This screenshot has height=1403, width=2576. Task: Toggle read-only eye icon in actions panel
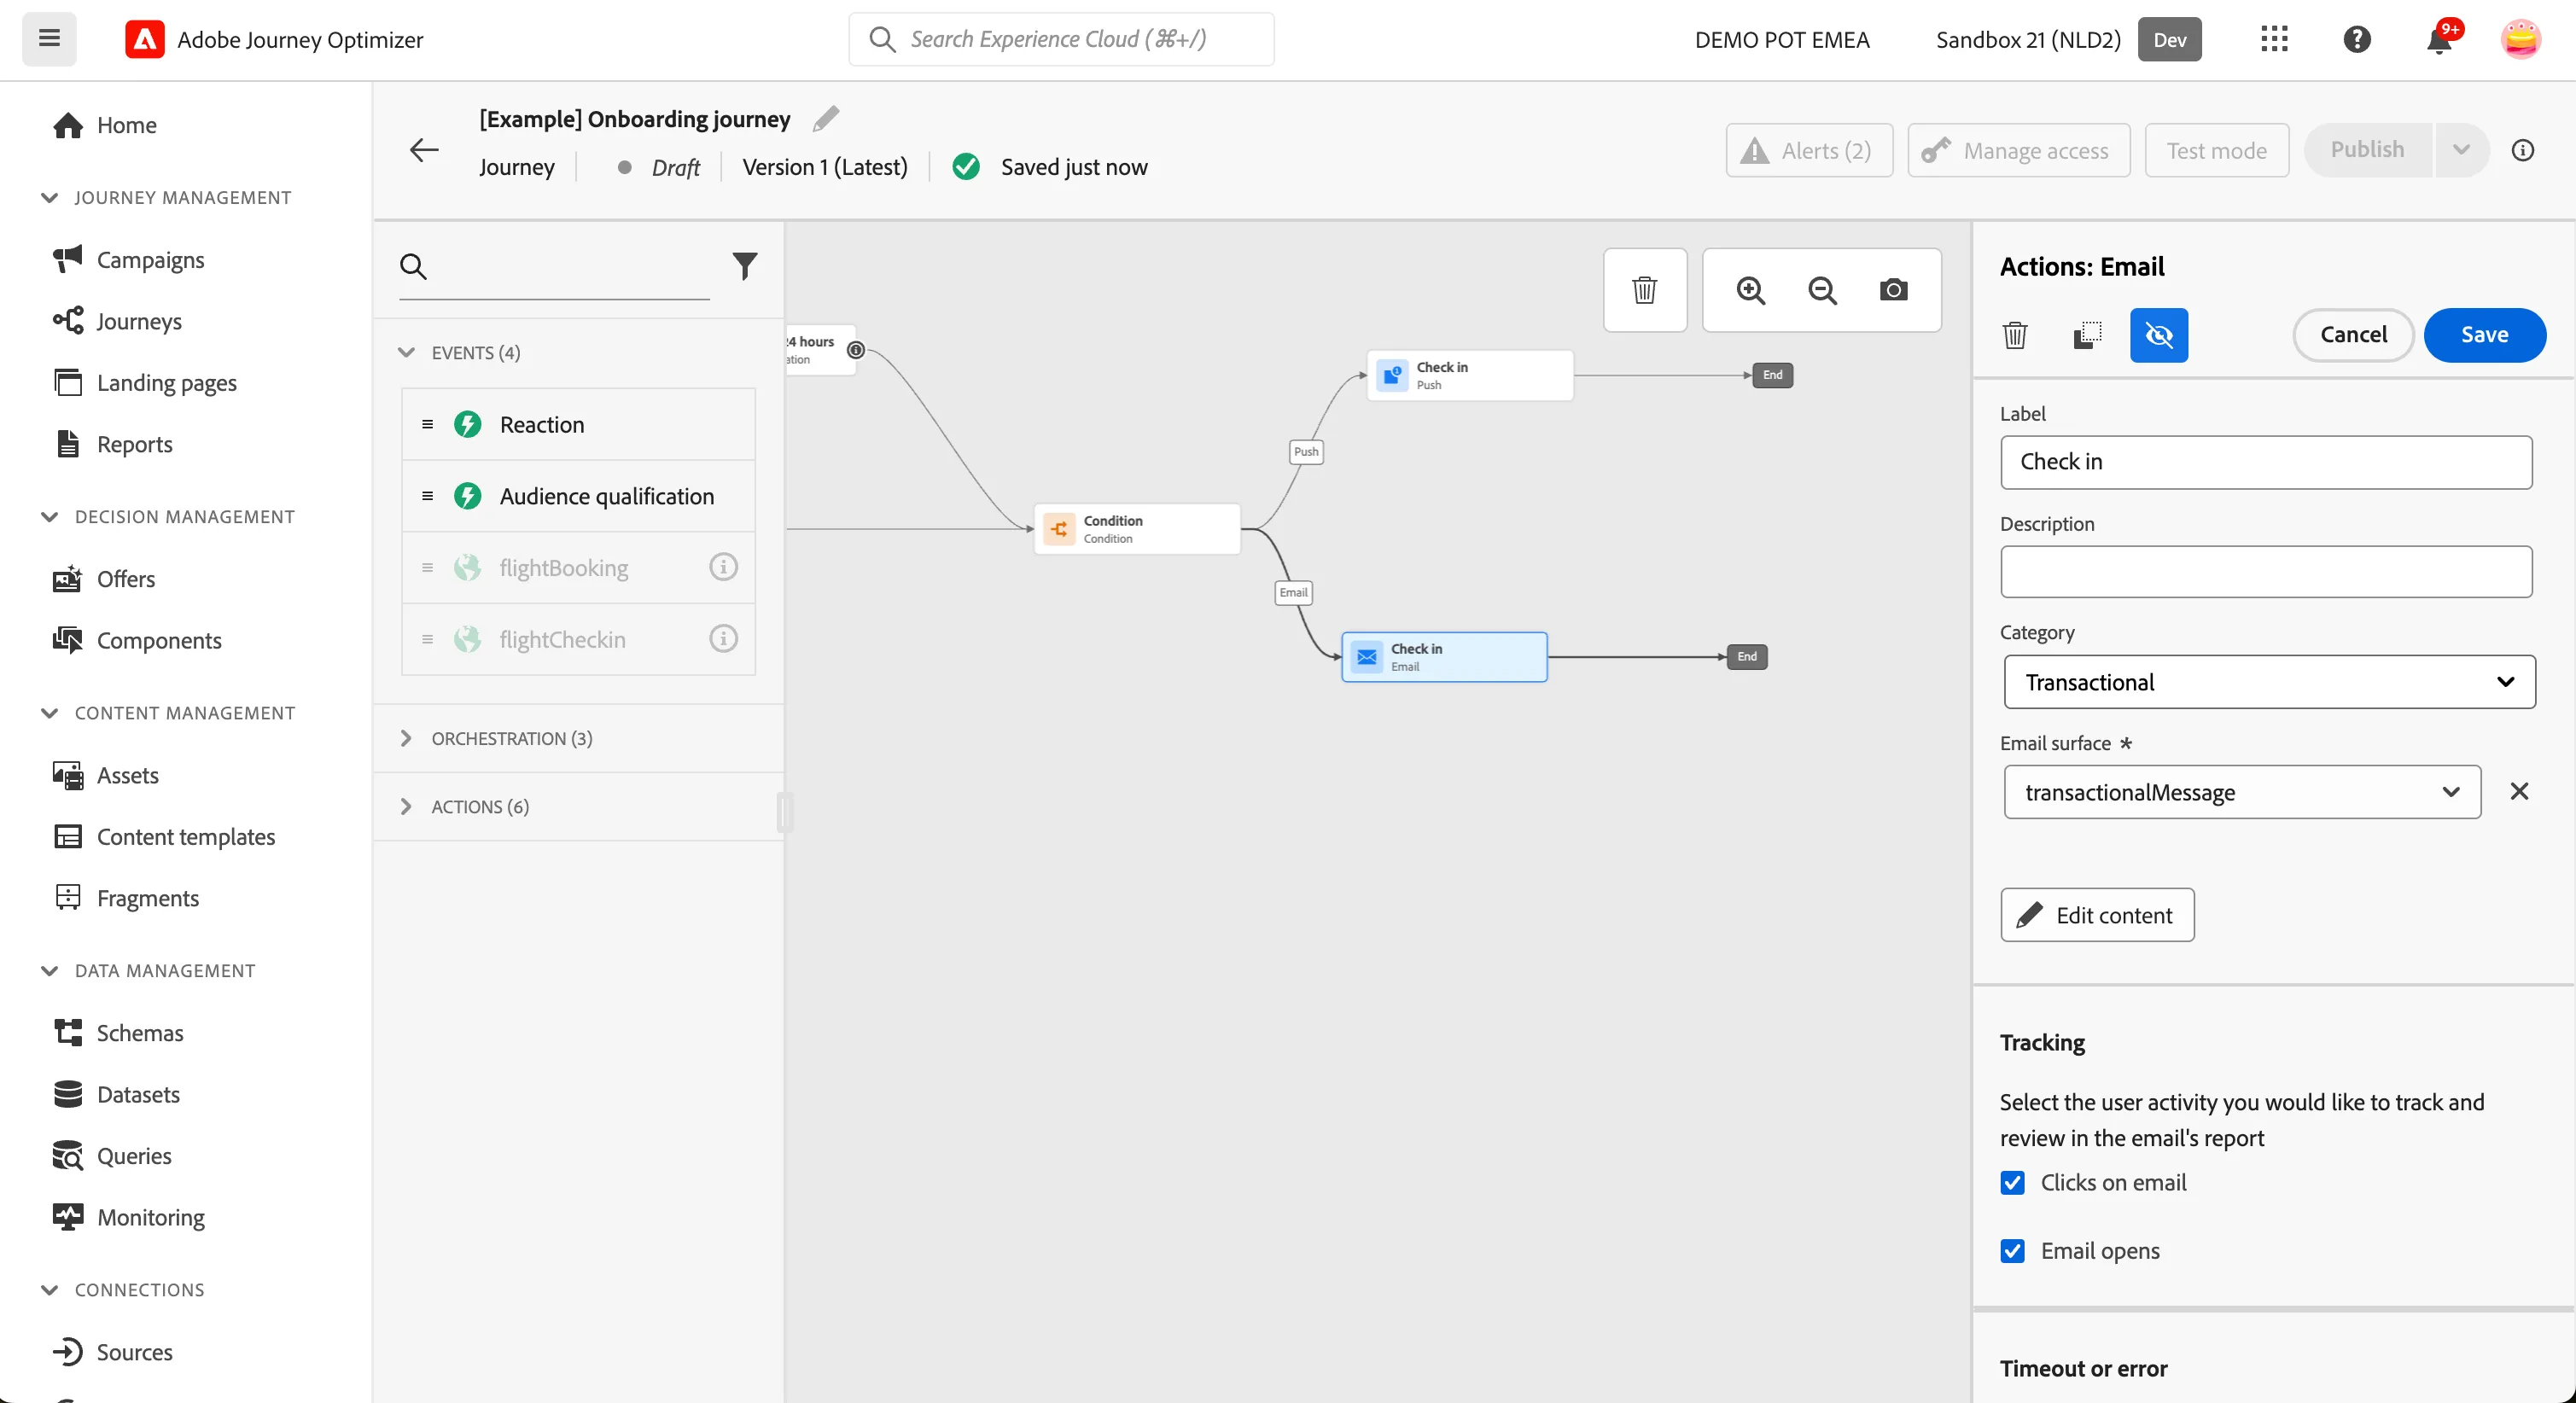click(x=2159, y=335)
